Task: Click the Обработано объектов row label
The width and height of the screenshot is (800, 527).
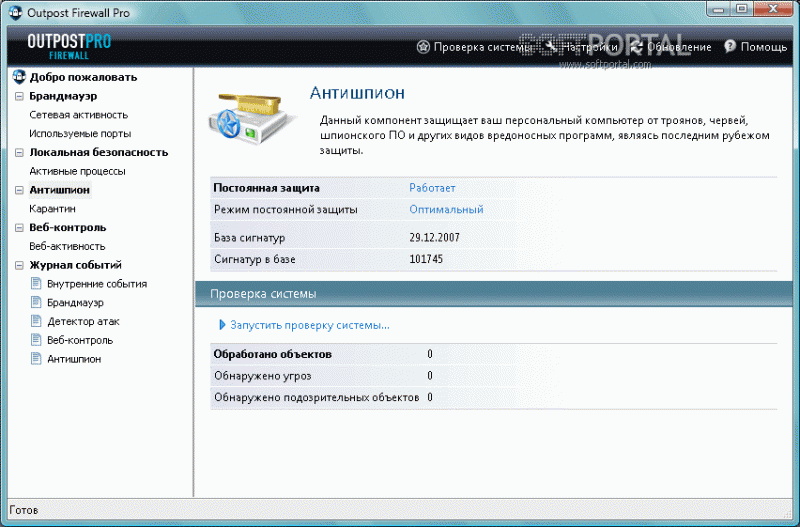Action: click(x=272, y=354)
